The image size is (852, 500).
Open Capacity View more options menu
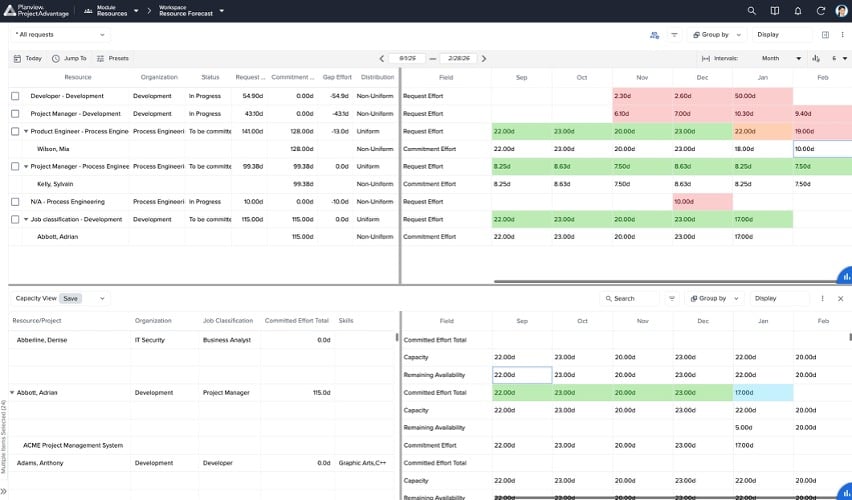(x=823, y=298)
